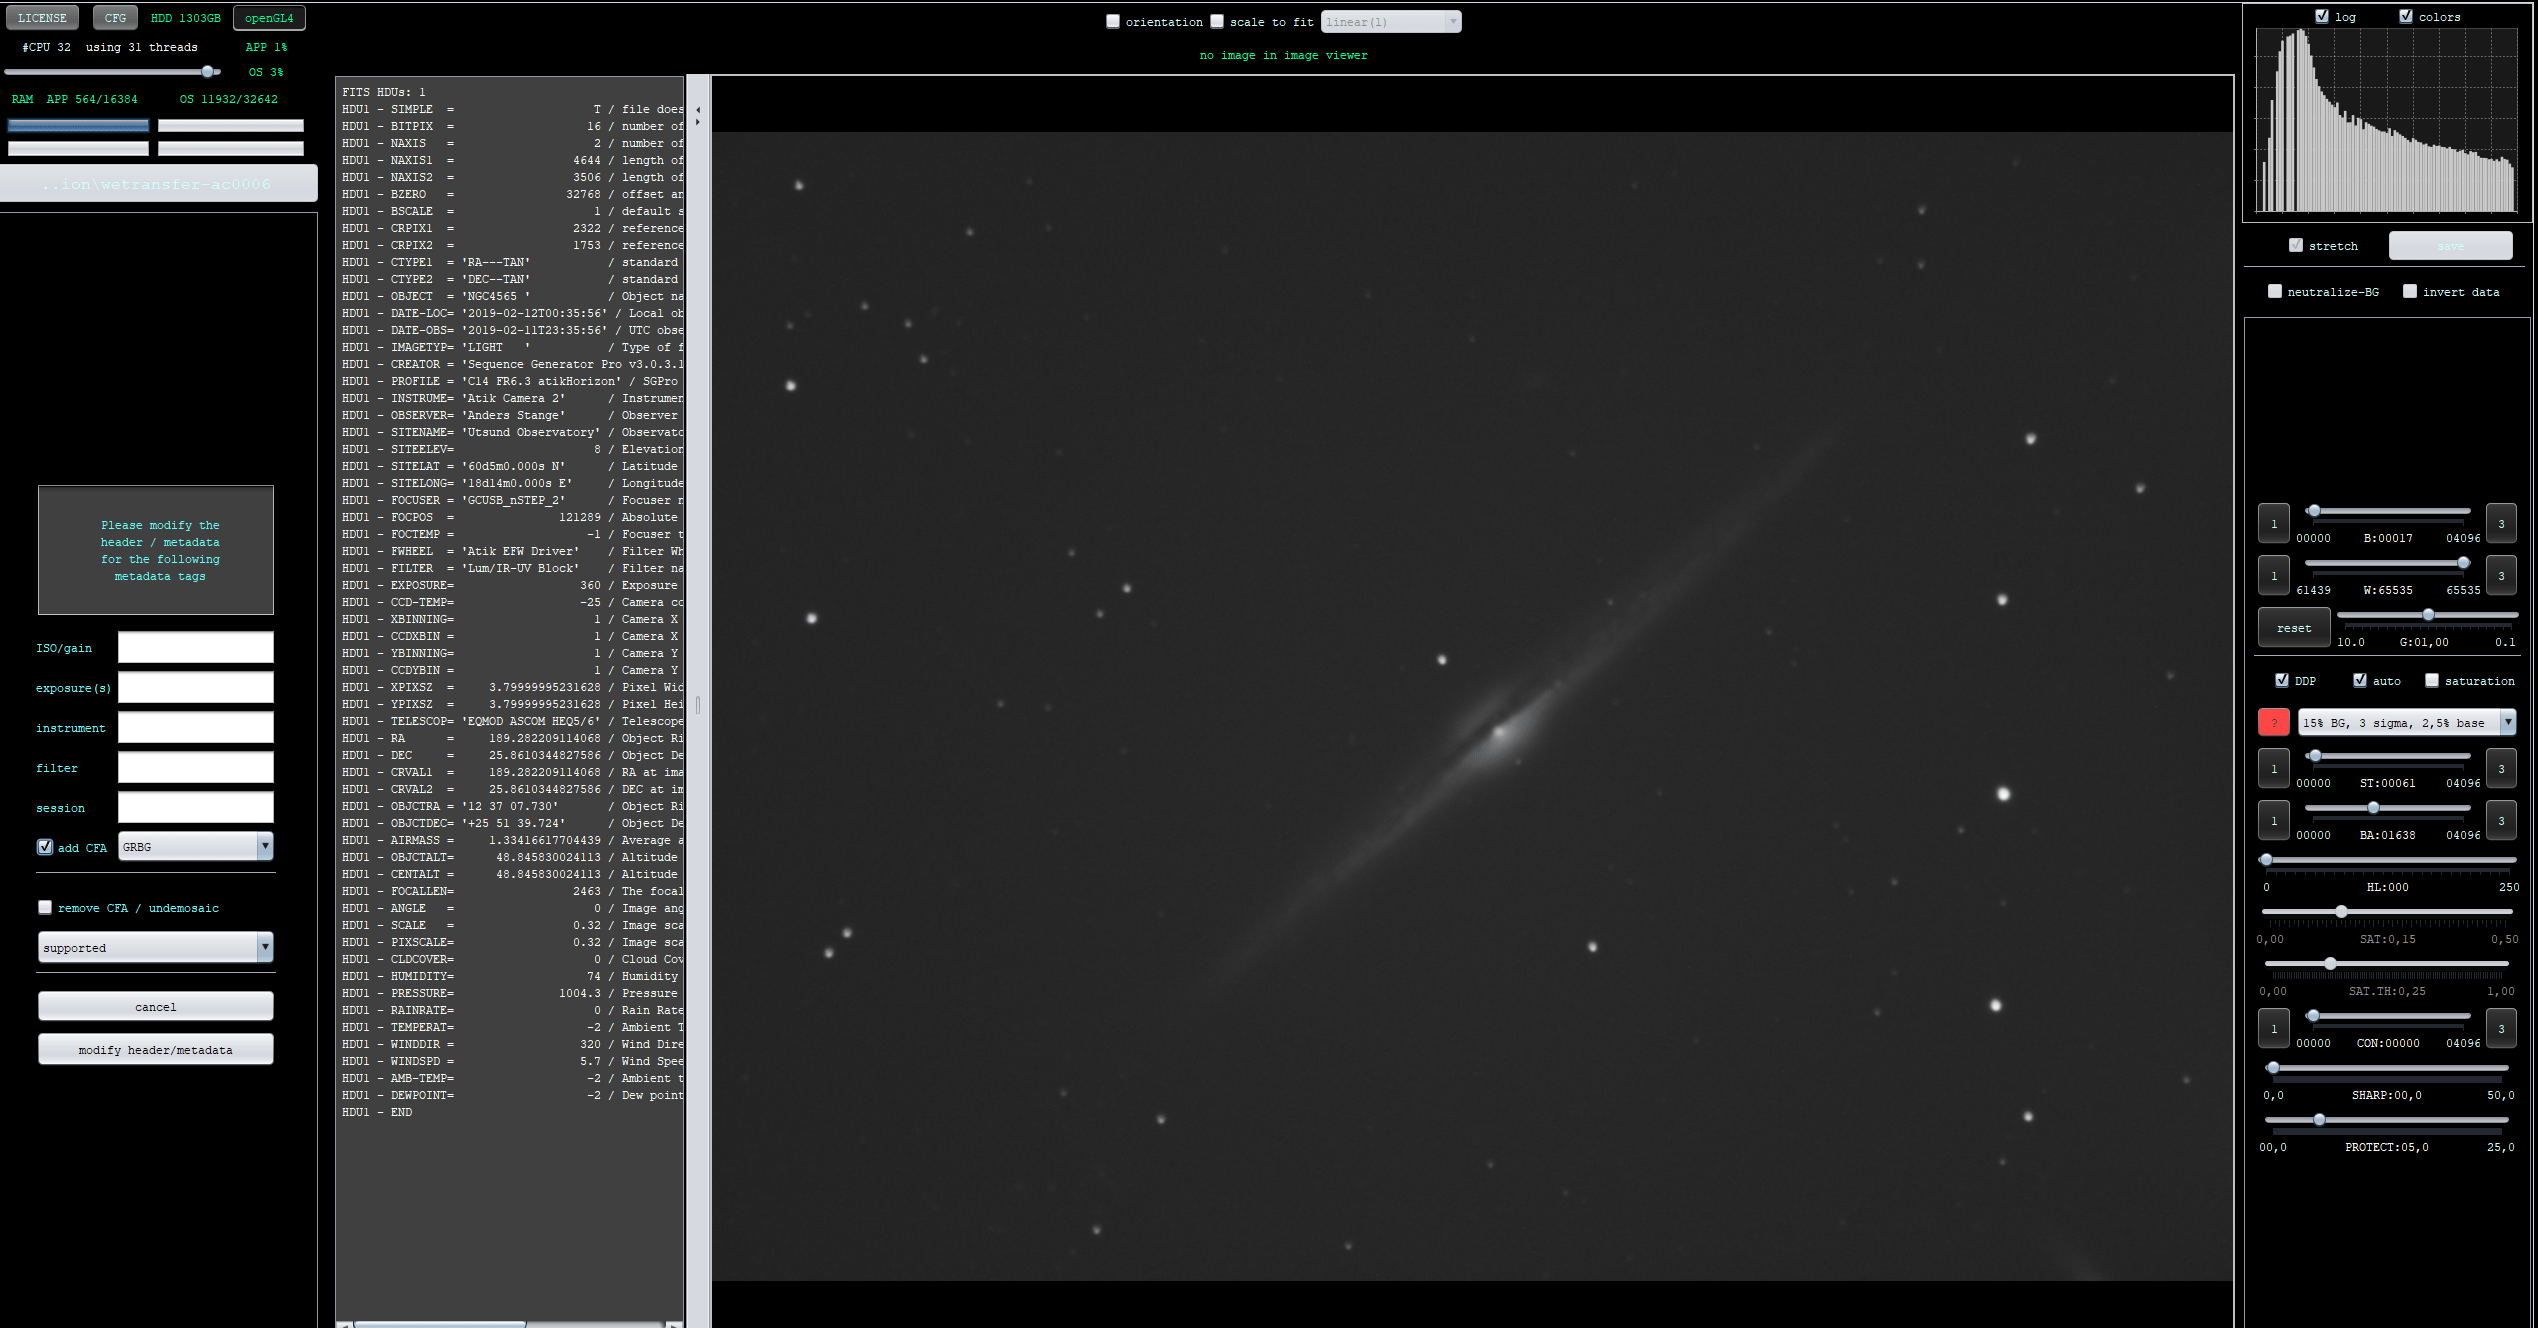This screenshot has width=2538, height=1328.
Task: Uncheck the DDP checkbox
Action: [2282, 680]
